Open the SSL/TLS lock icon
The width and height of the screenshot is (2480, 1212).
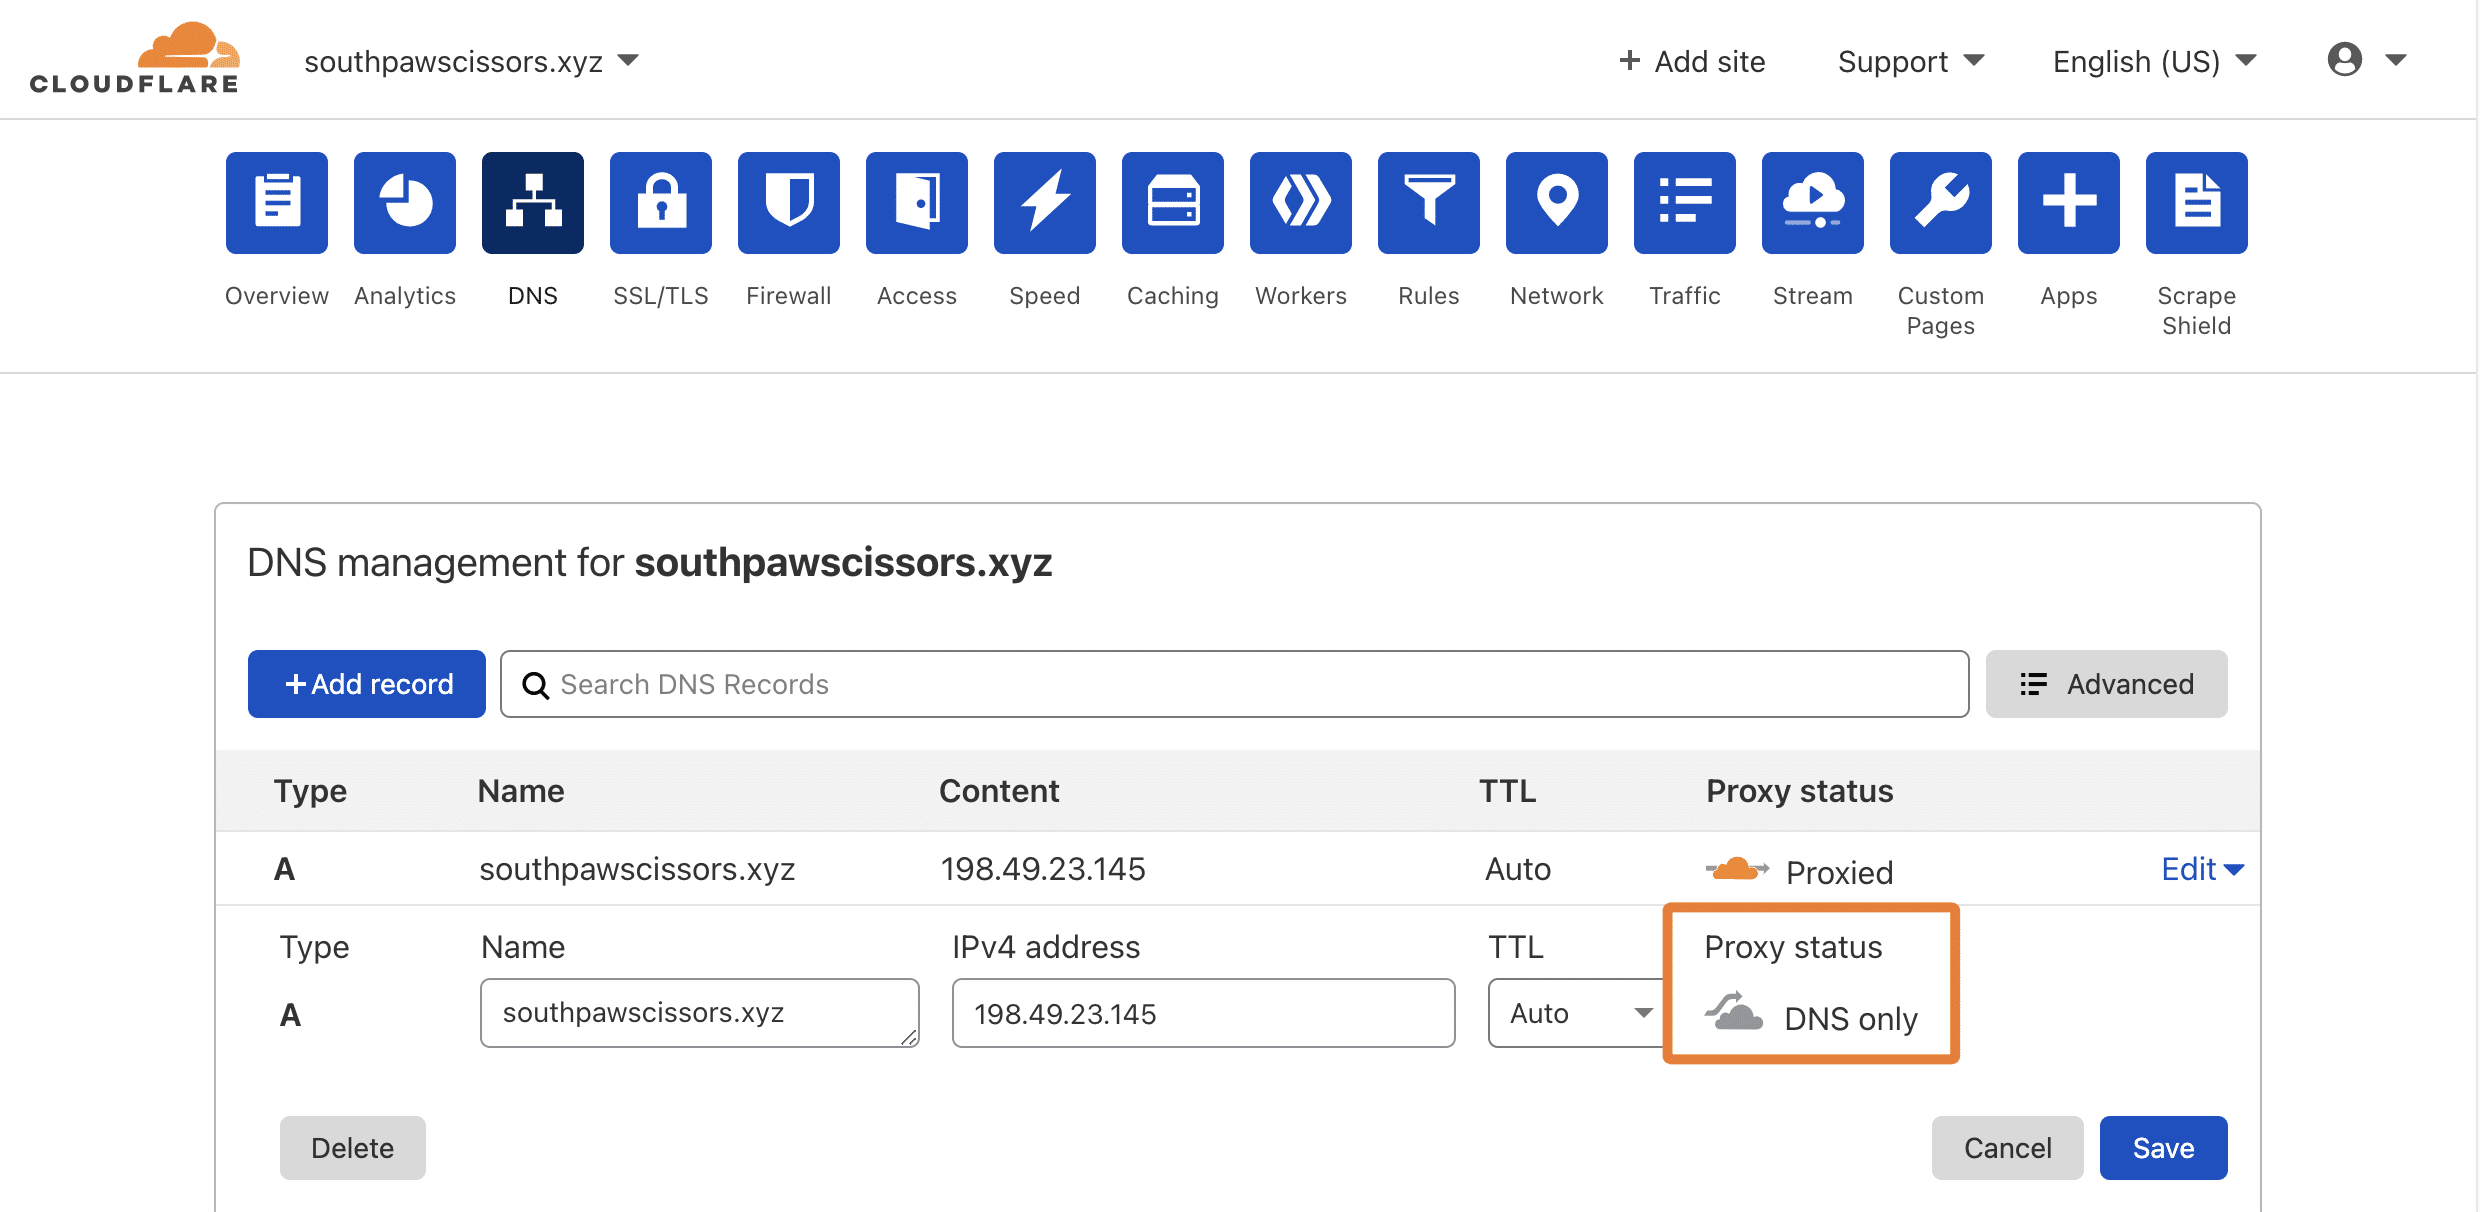[x=660, y=203]
